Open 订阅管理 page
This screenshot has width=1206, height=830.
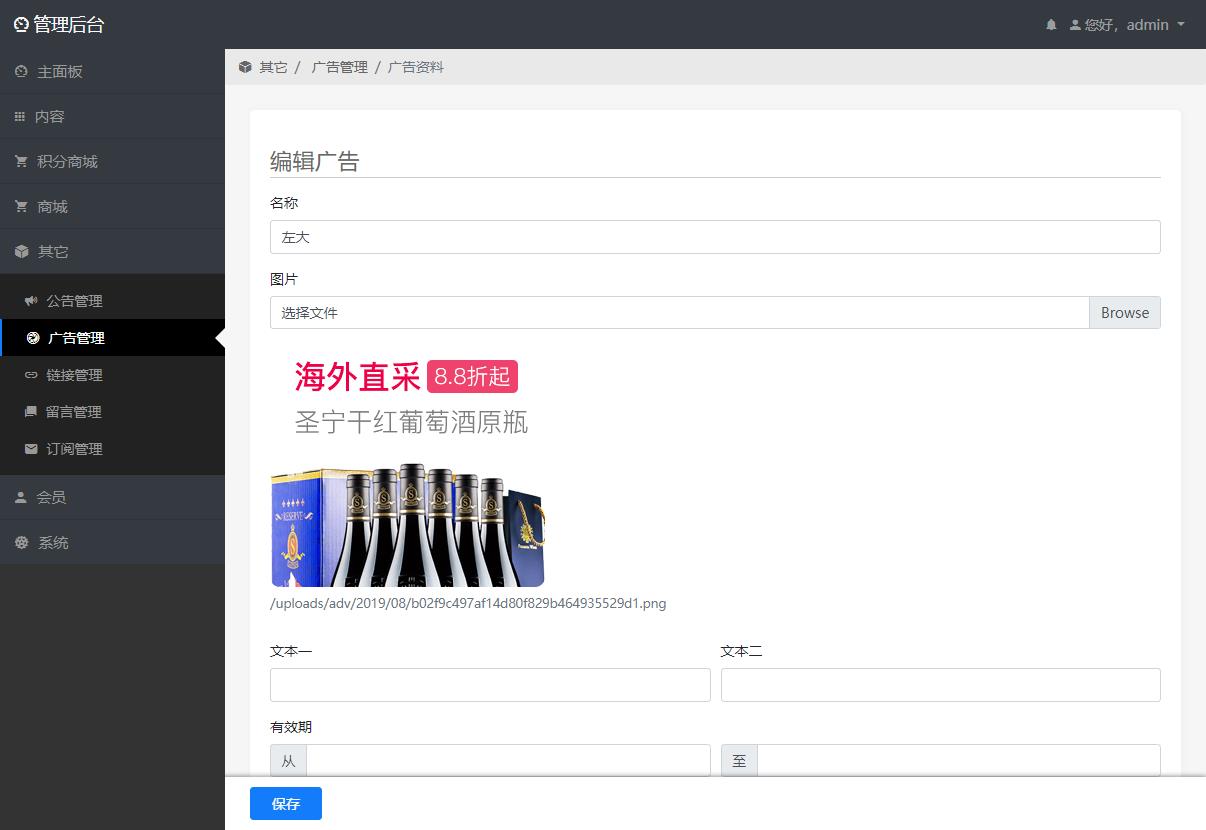112,449
